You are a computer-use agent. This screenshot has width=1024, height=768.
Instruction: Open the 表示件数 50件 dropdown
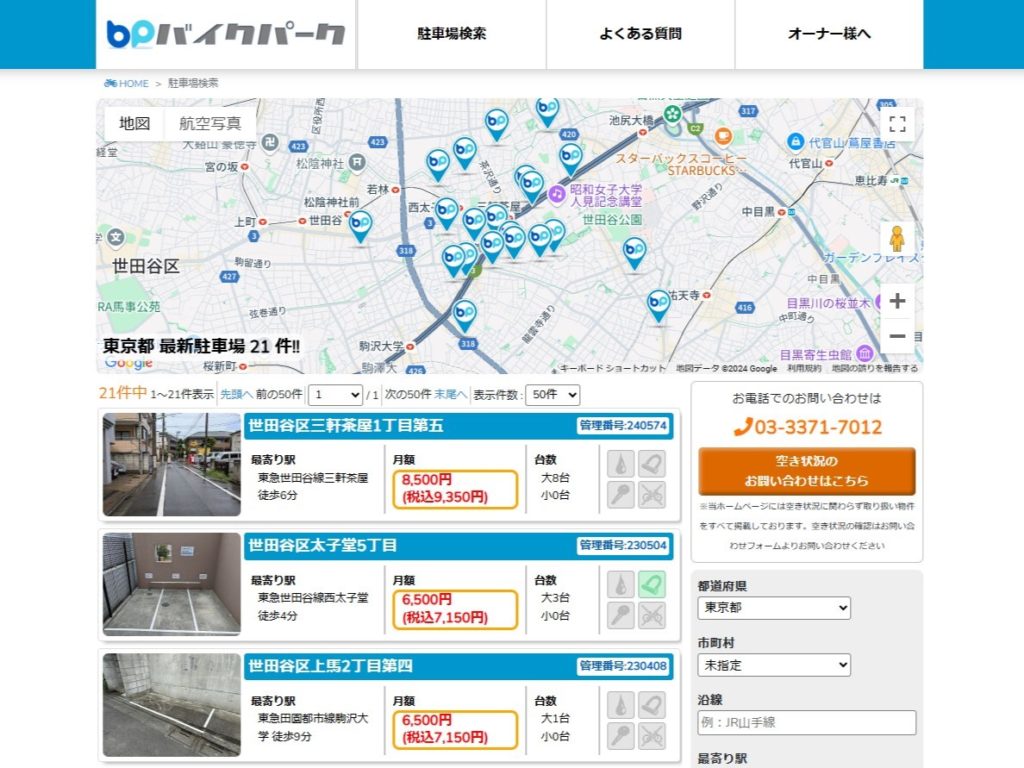(x=552, y=395)
